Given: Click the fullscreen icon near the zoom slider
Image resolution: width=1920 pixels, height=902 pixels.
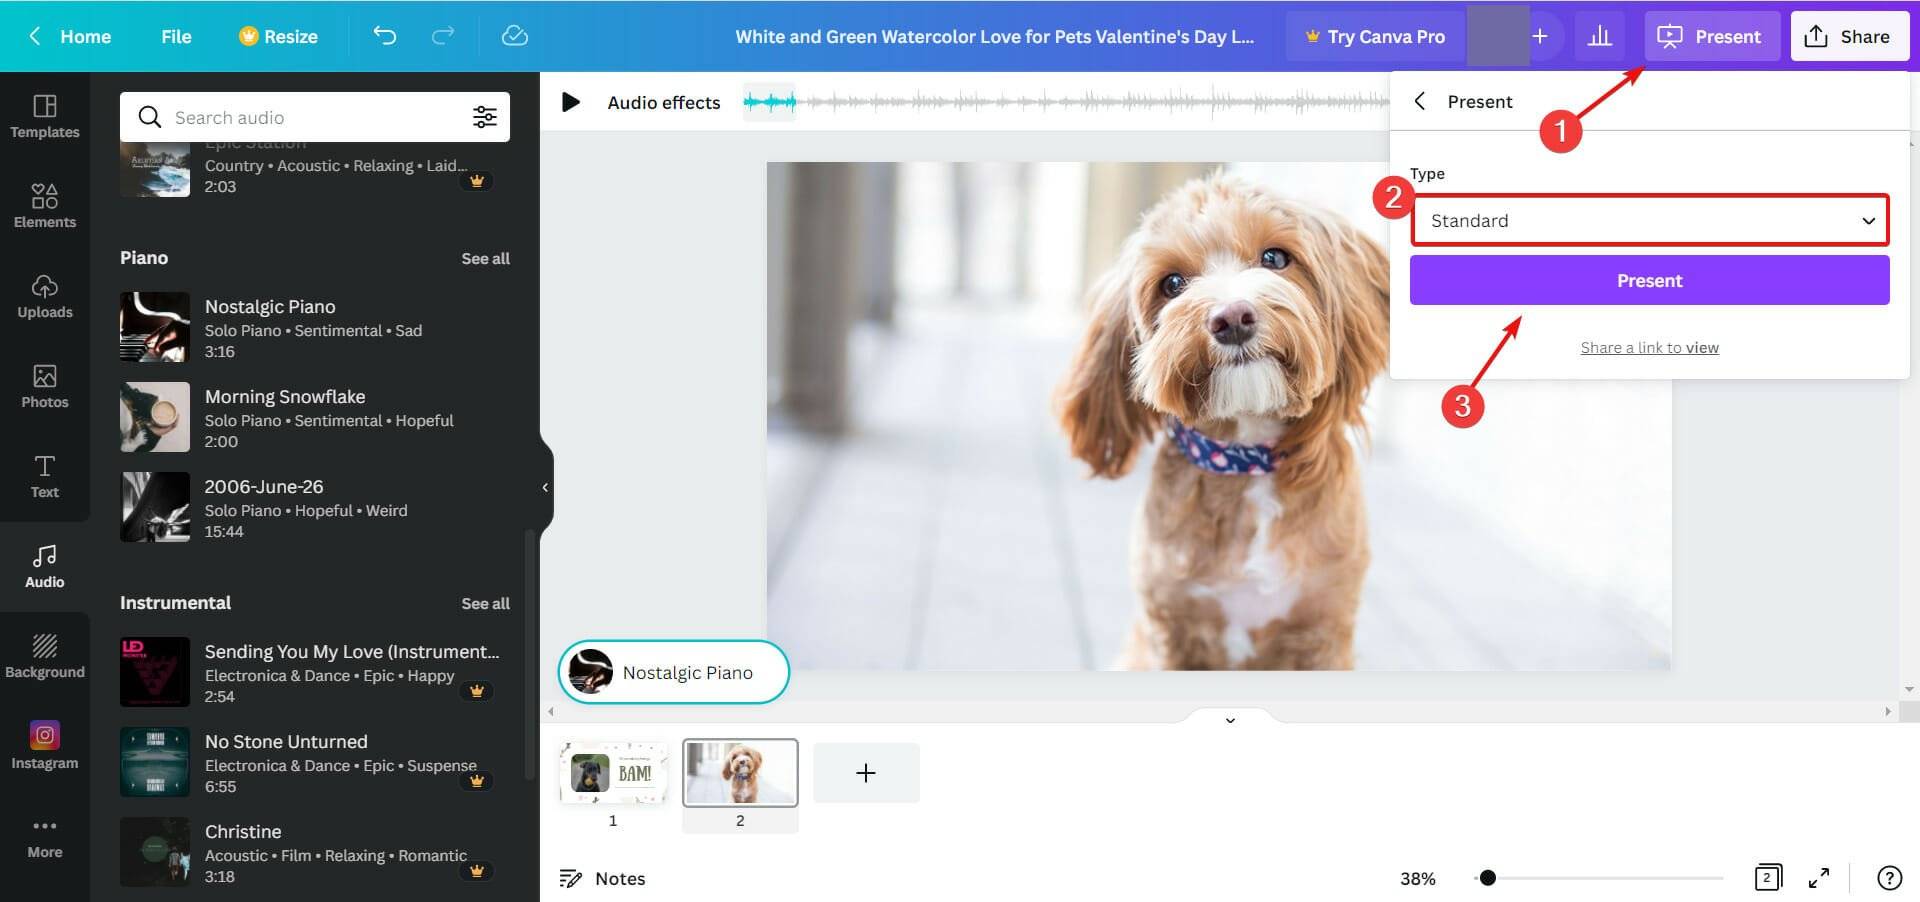Looking at the screenshot, I should [1819, 878].
